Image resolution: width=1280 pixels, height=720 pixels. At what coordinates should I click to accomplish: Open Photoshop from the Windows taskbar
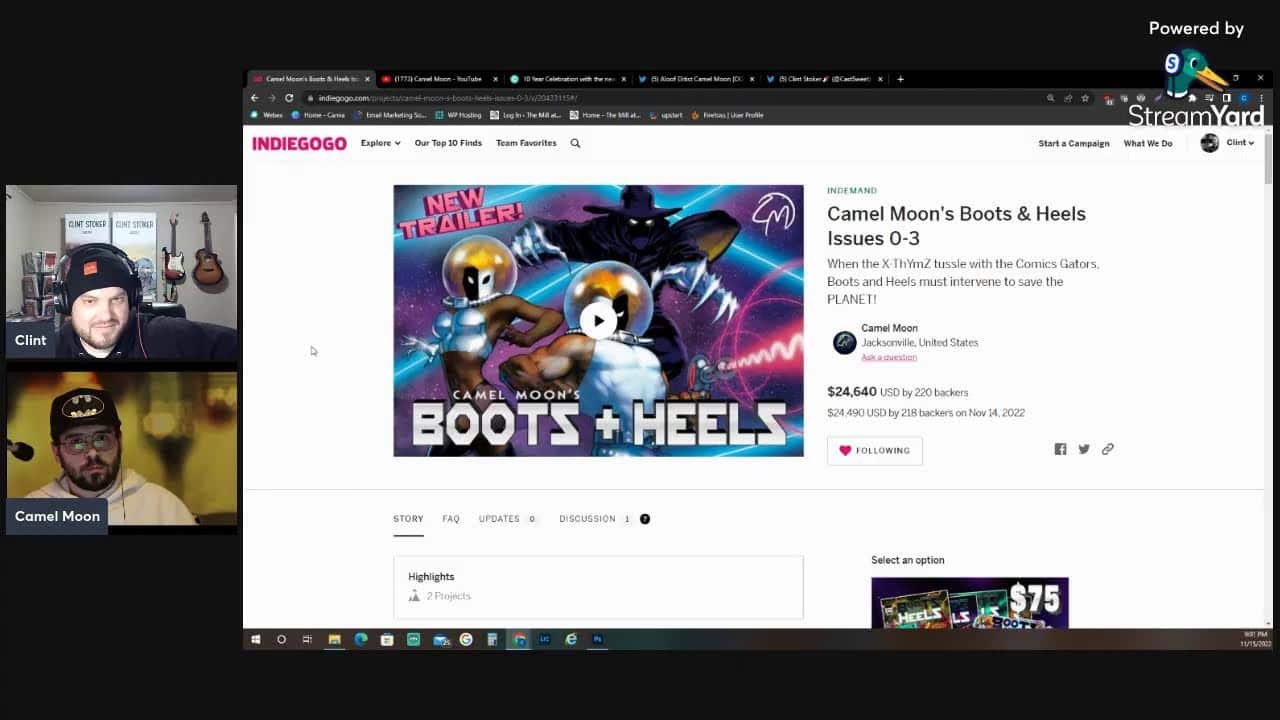click(x=597, y=639)
